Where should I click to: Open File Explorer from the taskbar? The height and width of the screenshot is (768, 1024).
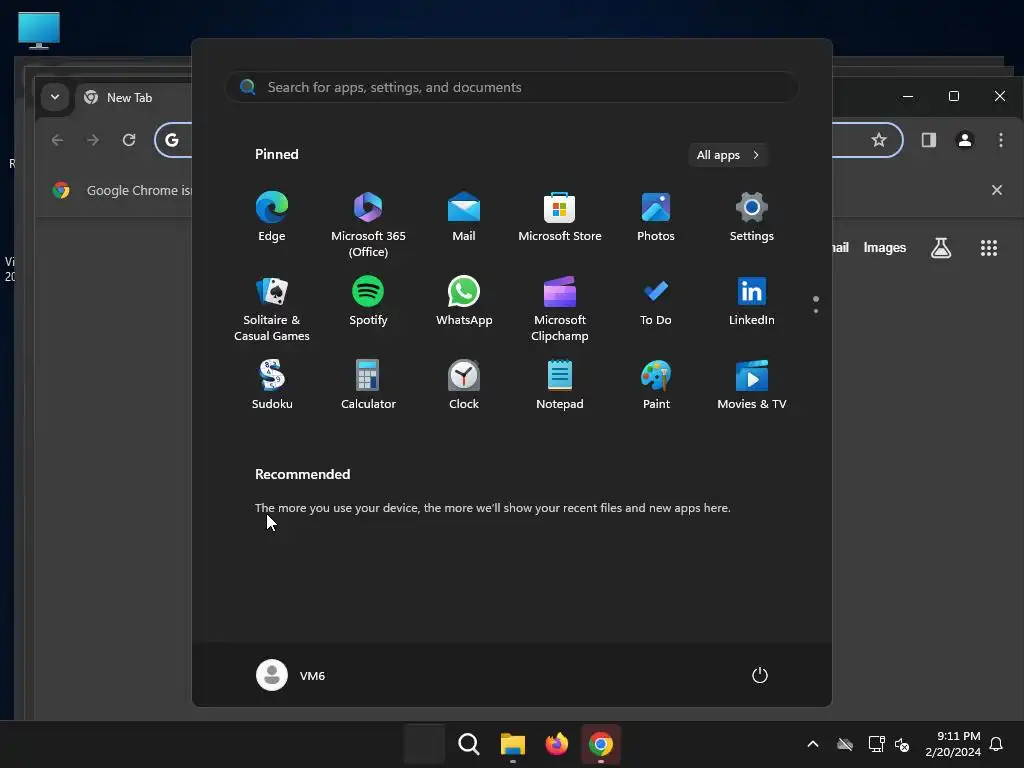[513, 744]
